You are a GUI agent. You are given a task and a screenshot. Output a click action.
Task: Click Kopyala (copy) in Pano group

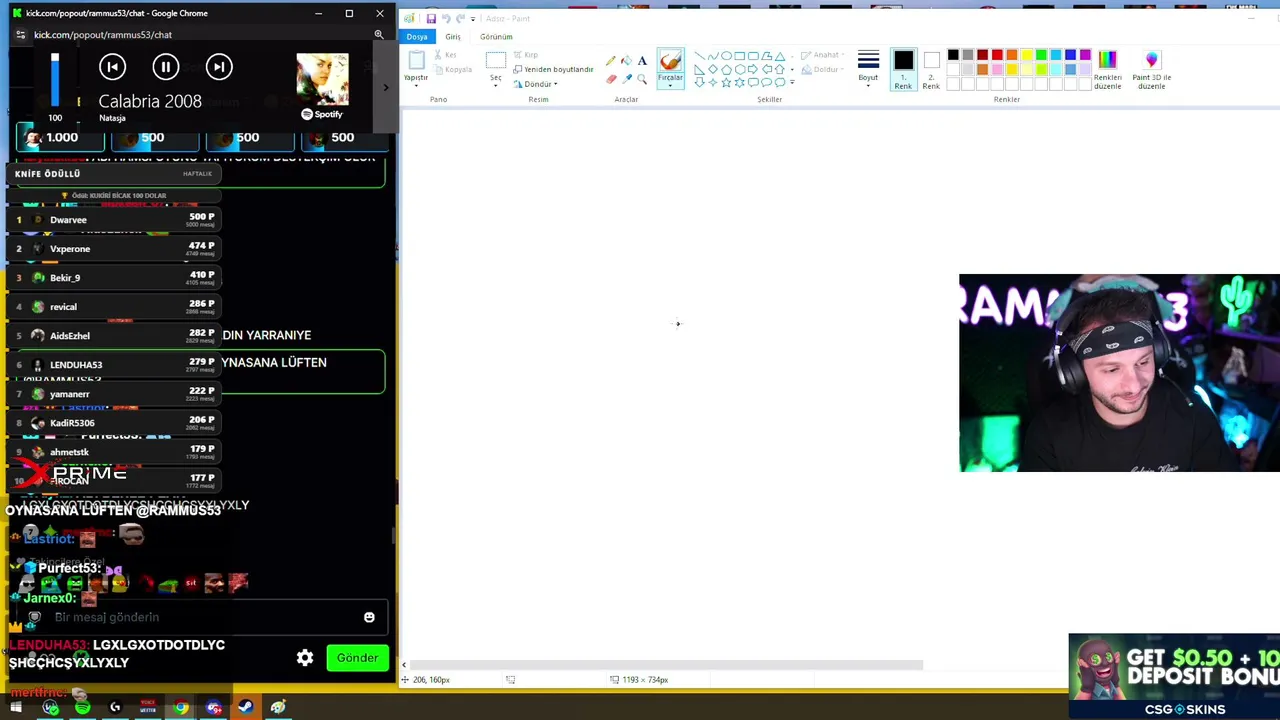[452, 69]
